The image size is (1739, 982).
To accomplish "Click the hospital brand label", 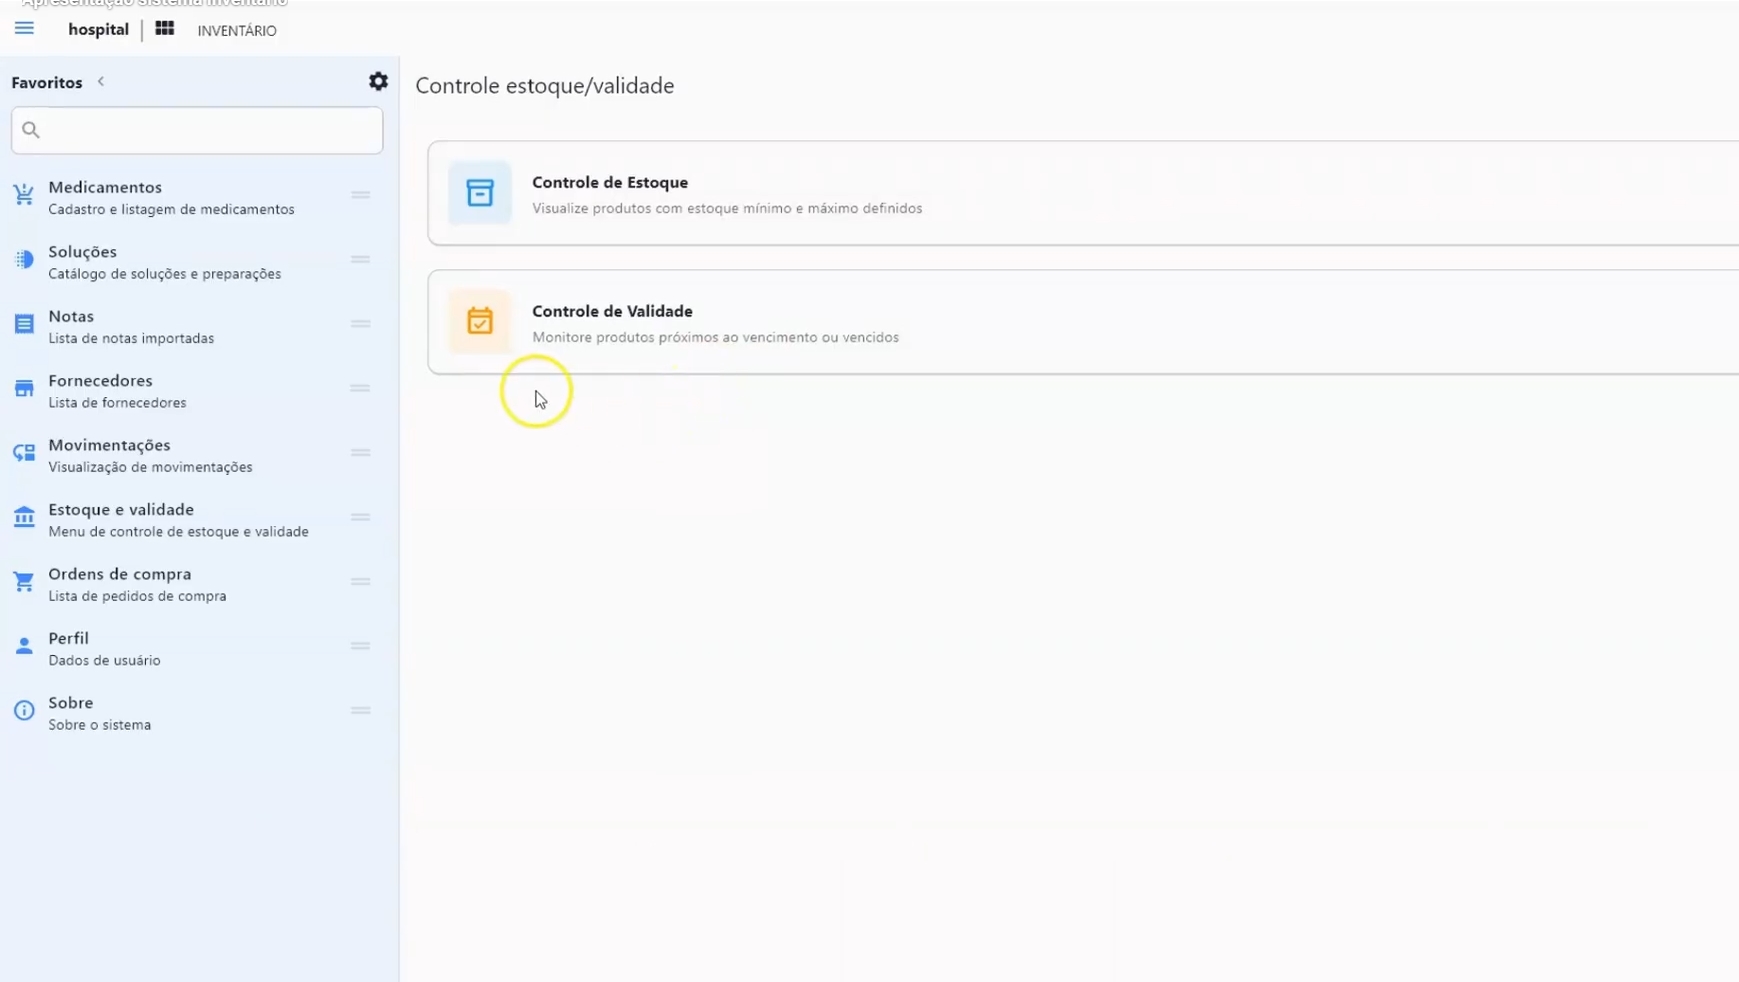I will [x=97, y=29].
